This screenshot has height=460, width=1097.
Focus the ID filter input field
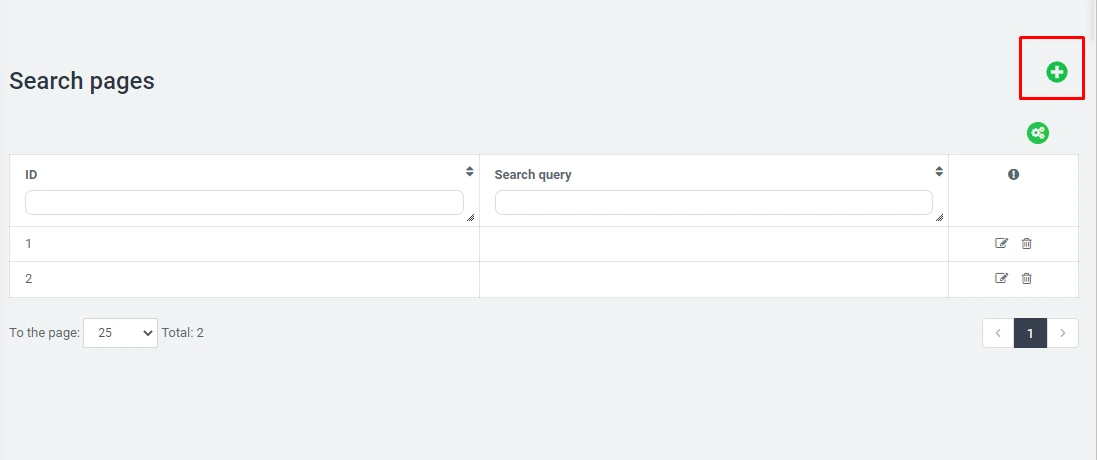(244, 203)
